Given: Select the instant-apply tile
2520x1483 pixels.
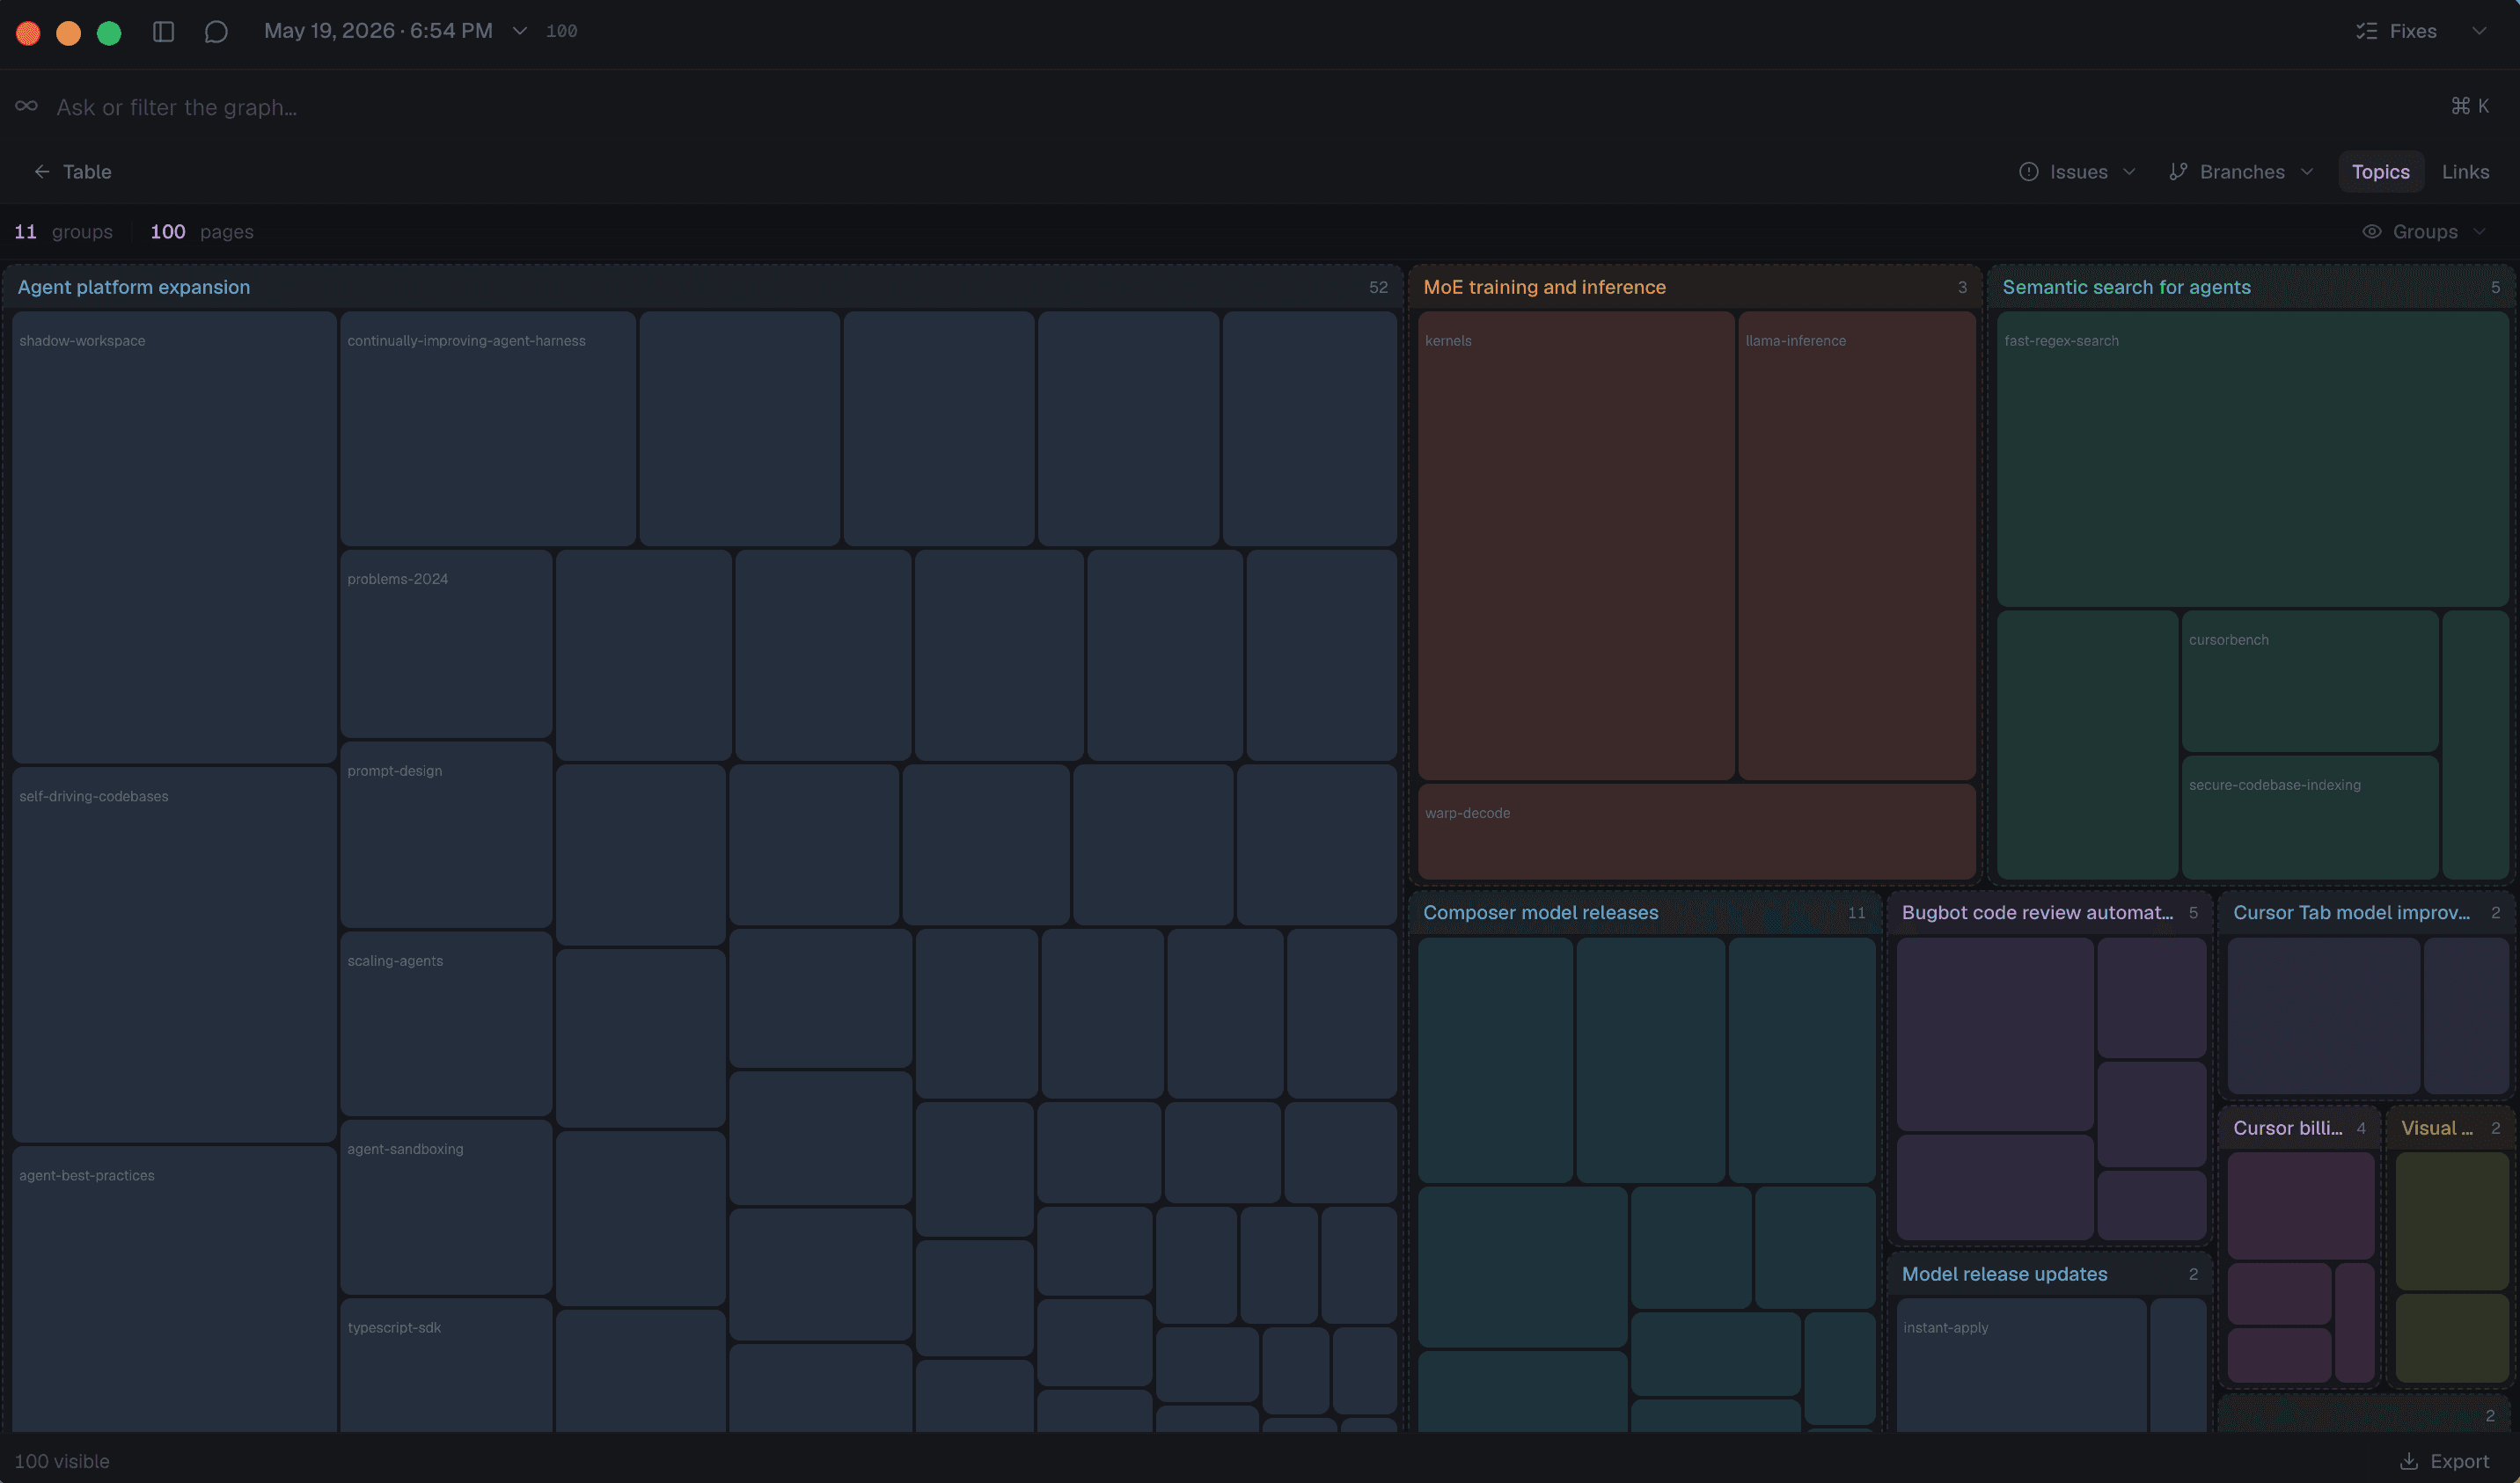Looking at the screenshot, I should tap(2021, 1366).
